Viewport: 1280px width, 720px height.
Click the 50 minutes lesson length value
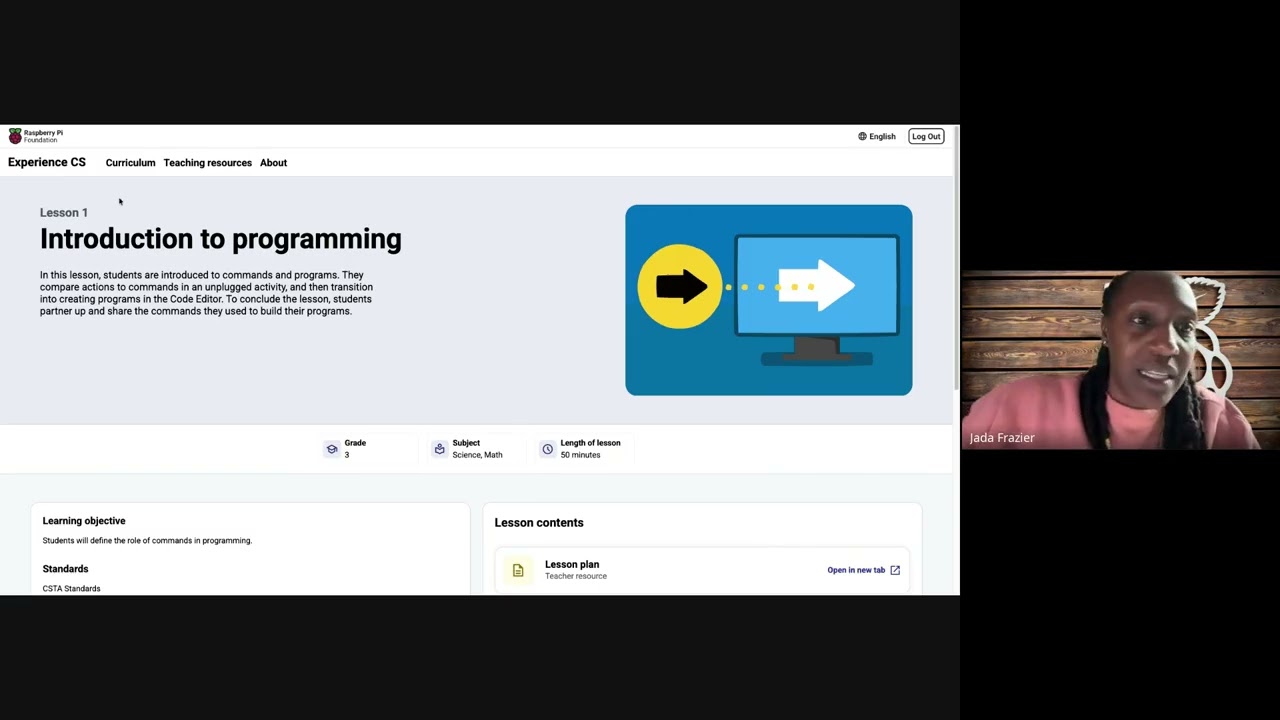coord(580,455)
